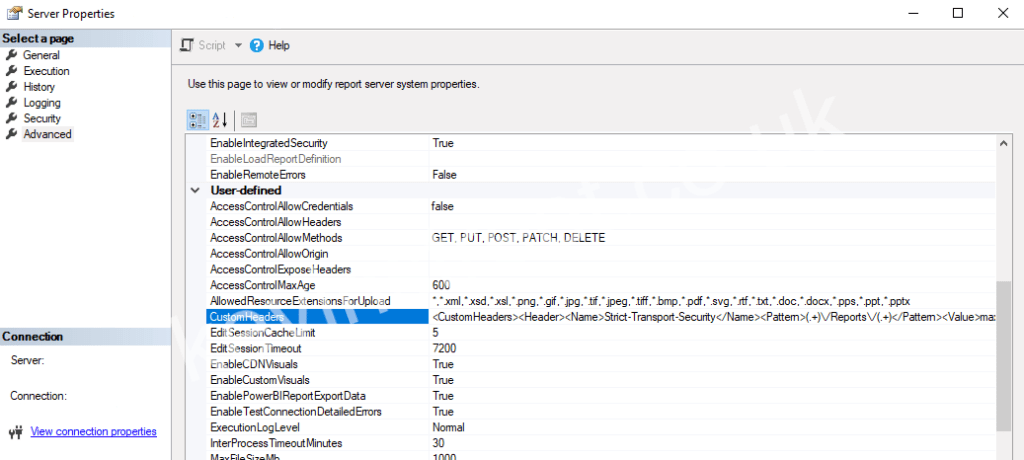The width and height of the screenshot is (1024, 460).
Task: Edit the CustomHeaders XML value
Action: (x=712, y=317)
